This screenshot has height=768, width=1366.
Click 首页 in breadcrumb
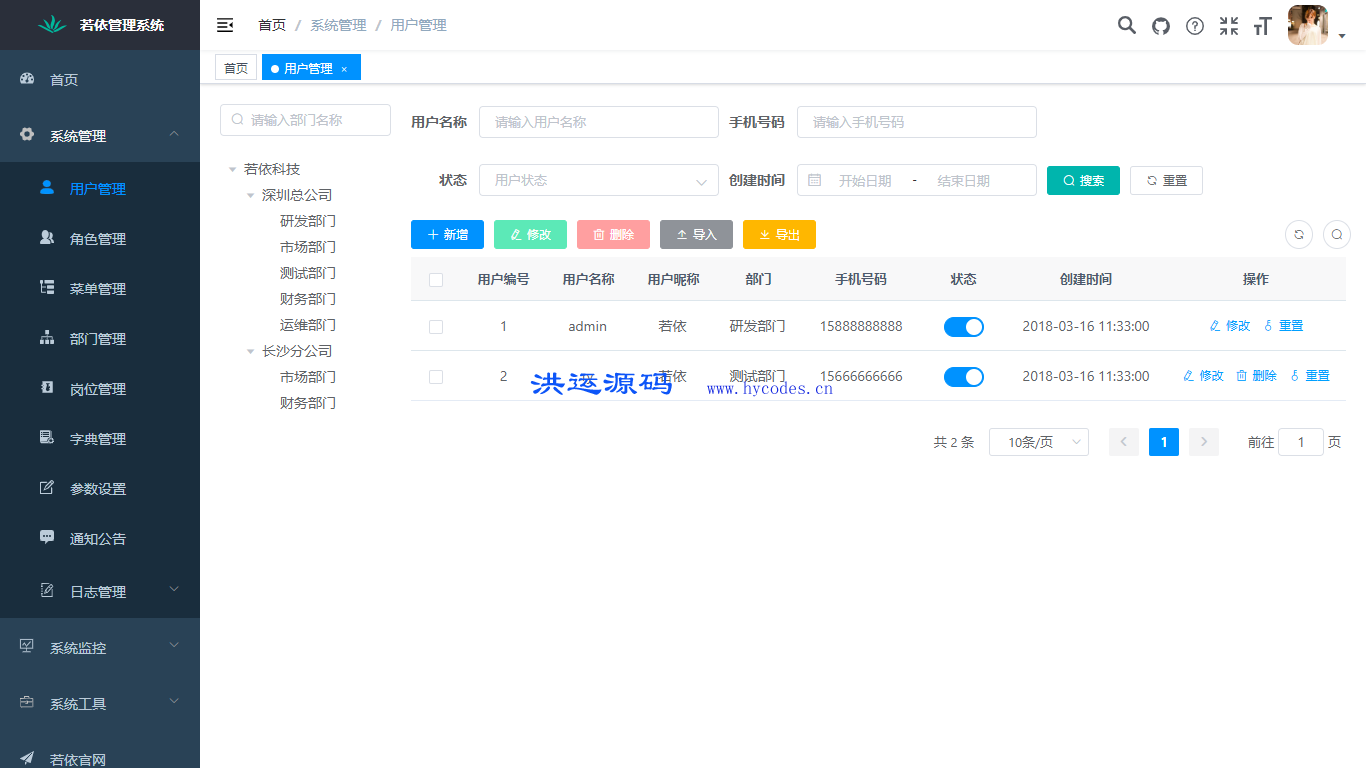point(272,25)
